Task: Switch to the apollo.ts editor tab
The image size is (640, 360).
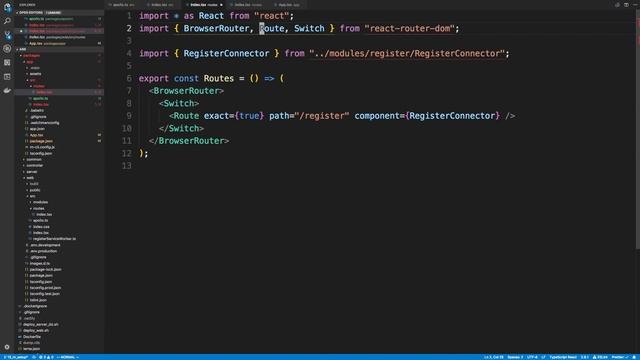Action: (x=123, y=5)
